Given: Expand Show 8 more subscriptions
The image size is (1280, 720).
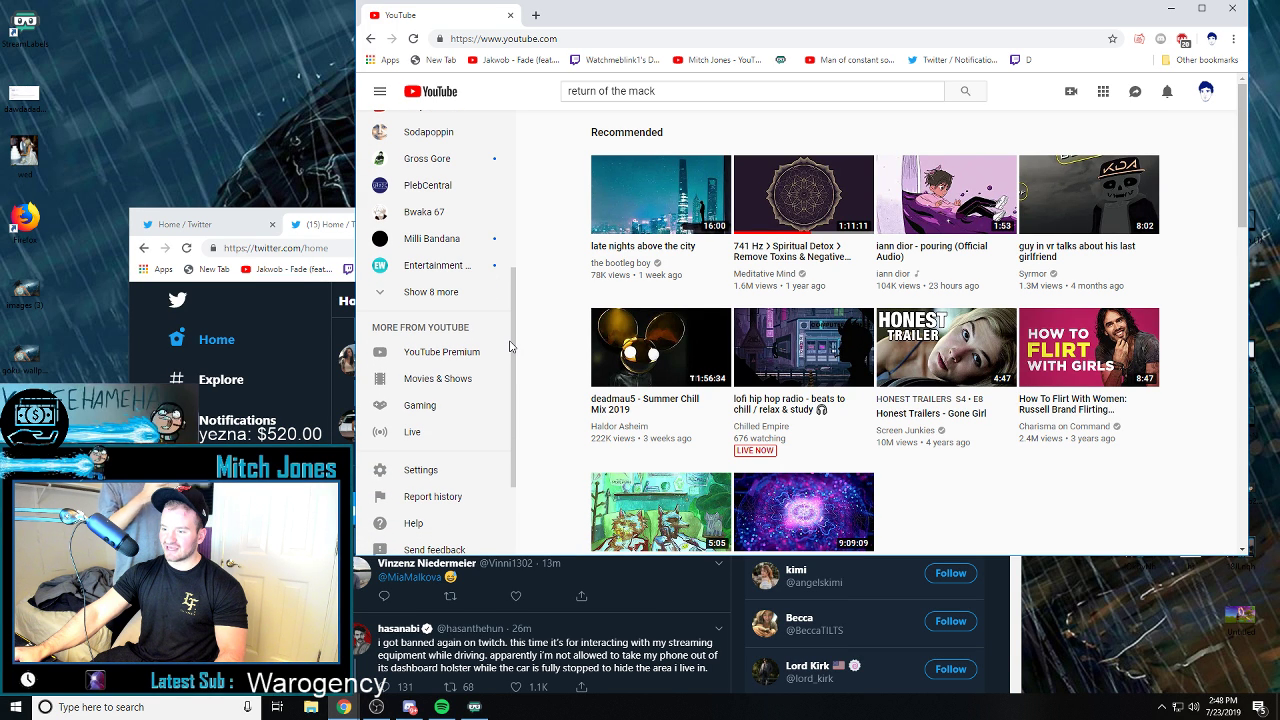Looking at the screenshot, I should click(x=431, y=292).
